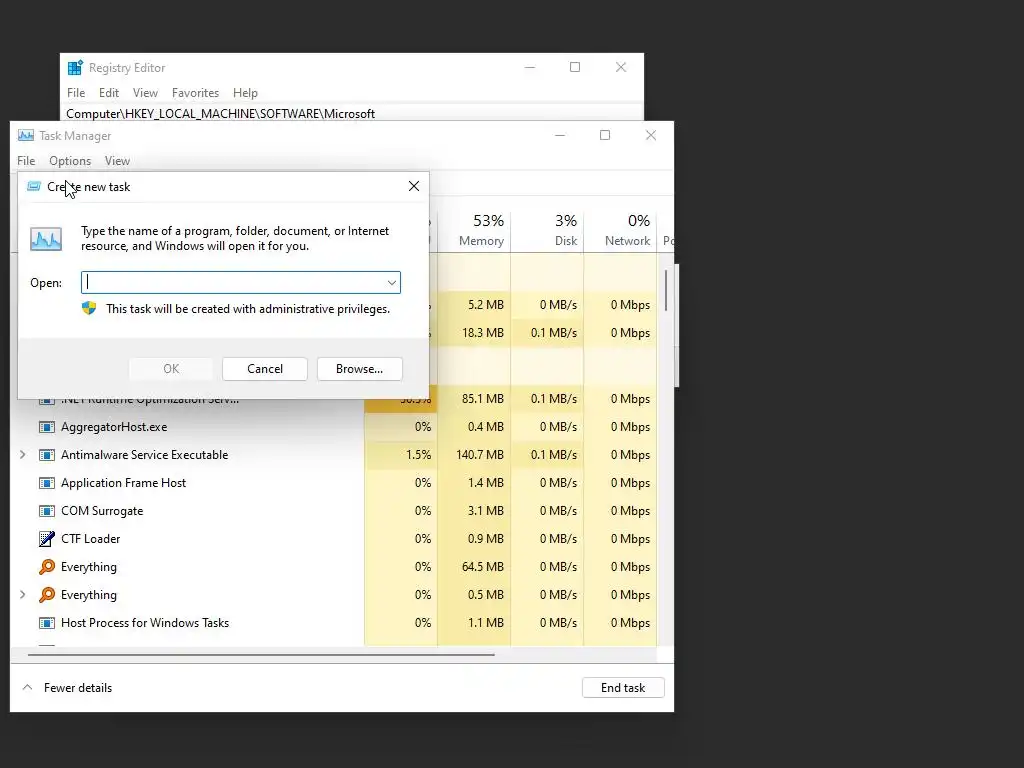Click the Task Manager title bar icon

(x=25, y=135)
